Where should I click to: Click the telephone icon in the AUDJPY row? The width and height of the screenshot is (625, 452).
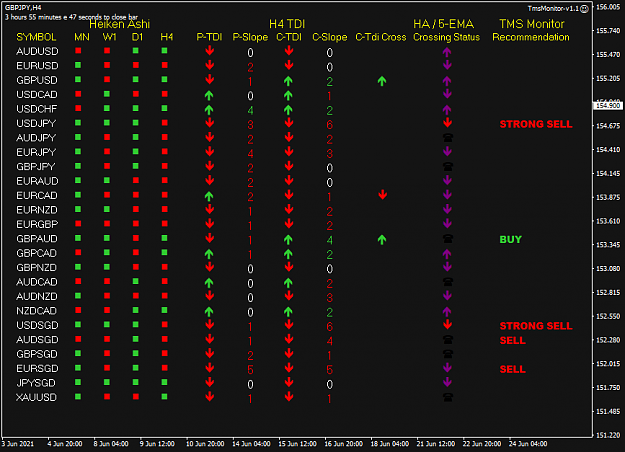coord(448,138)
